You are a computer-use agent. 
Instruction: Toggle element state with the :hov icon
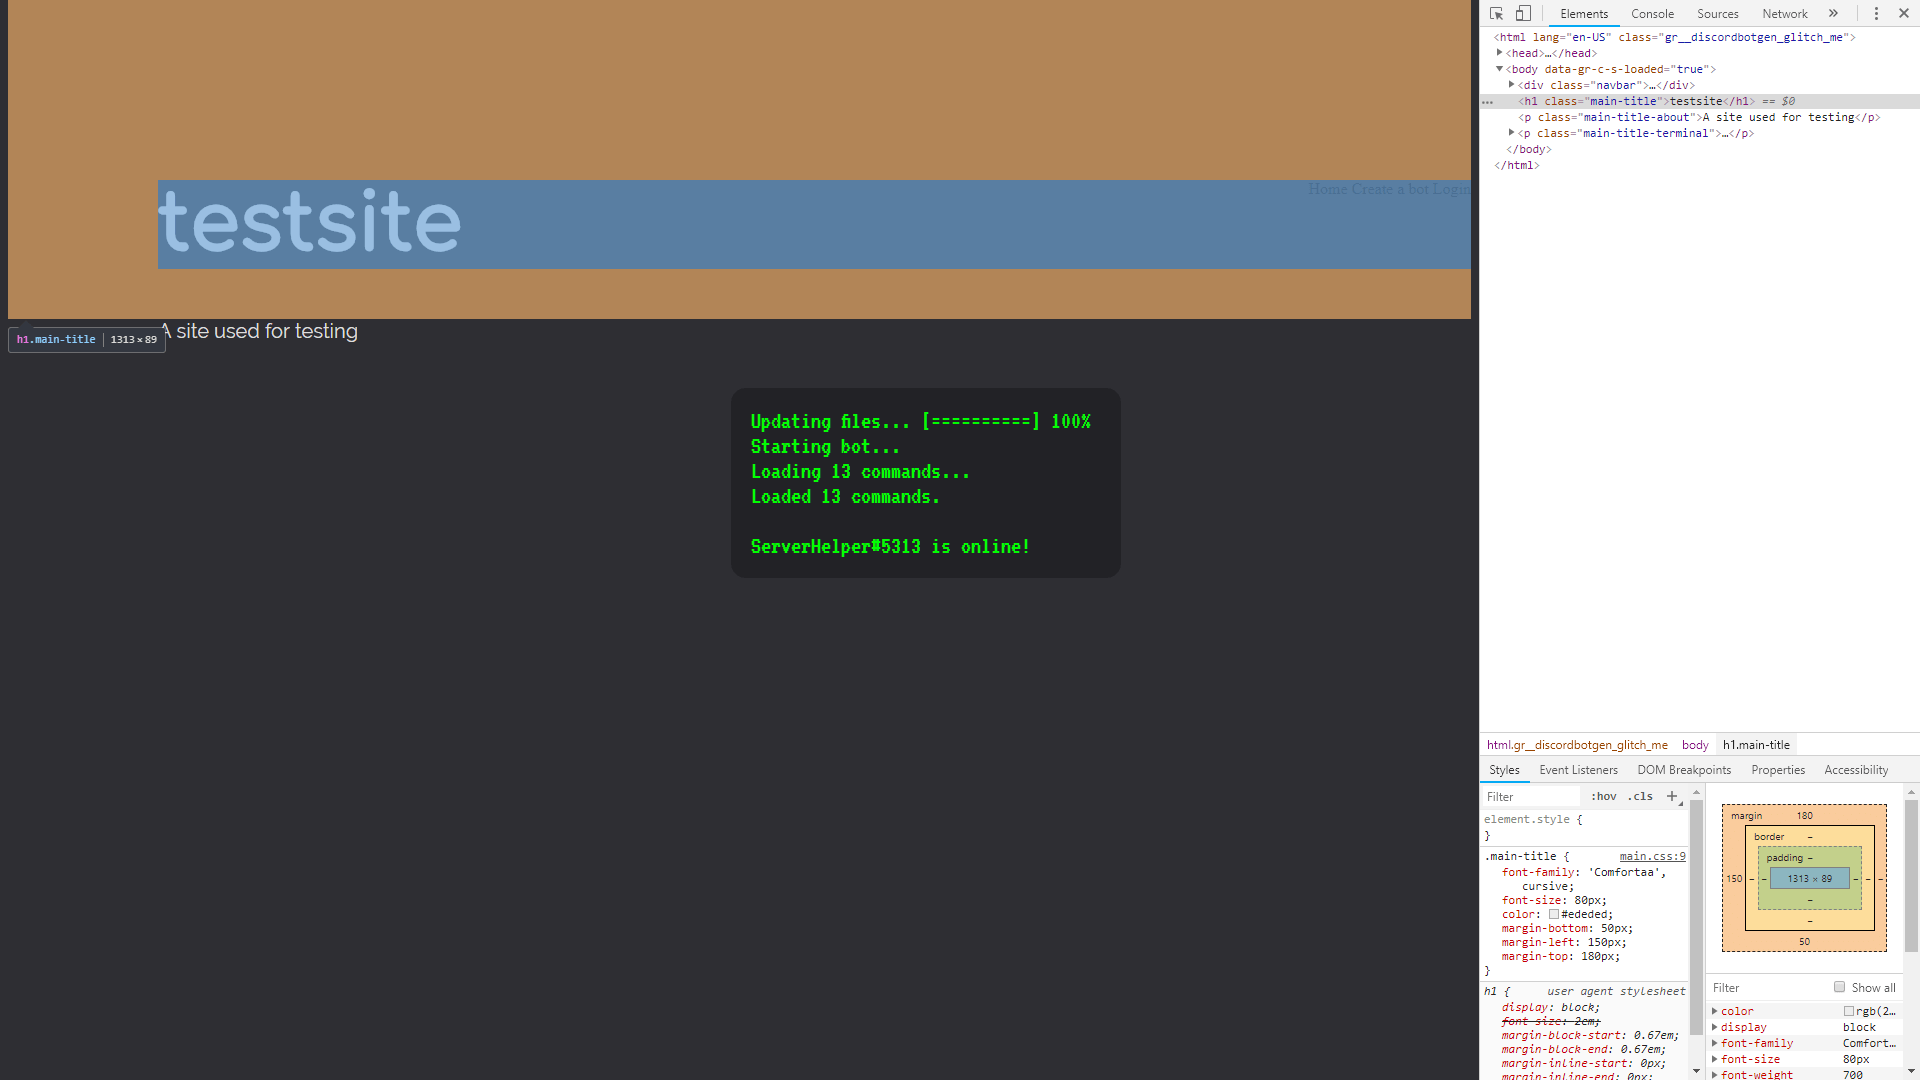(x=1603, y=796)
